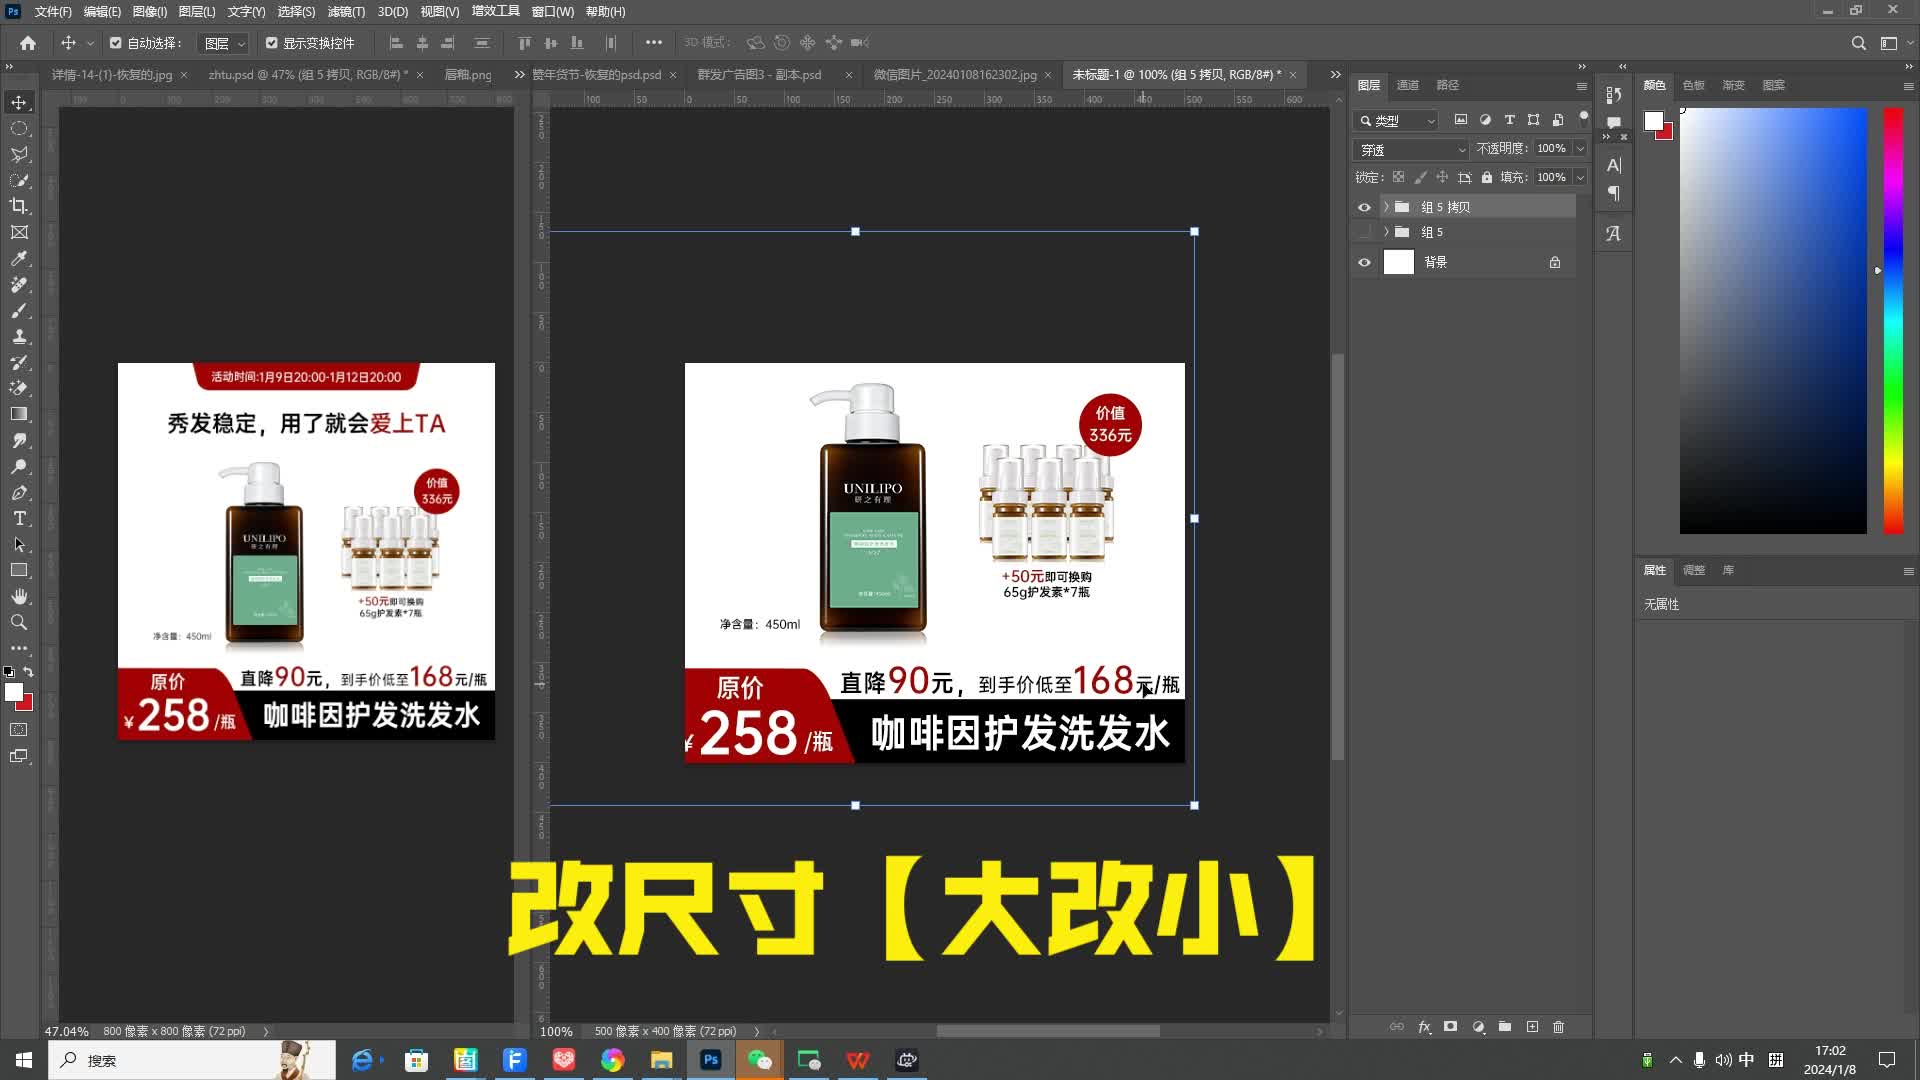Open WeChat from the taskbar

click(760, 1060)
